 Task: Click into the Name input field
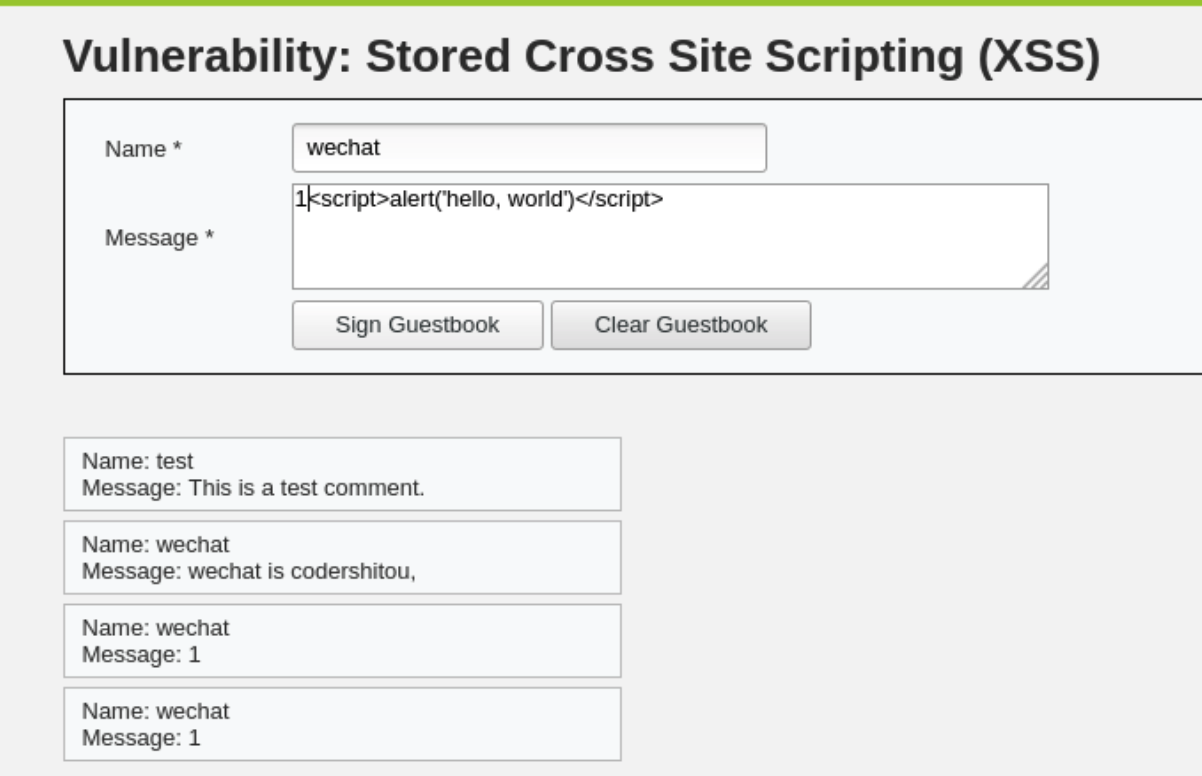pos(528,148)
